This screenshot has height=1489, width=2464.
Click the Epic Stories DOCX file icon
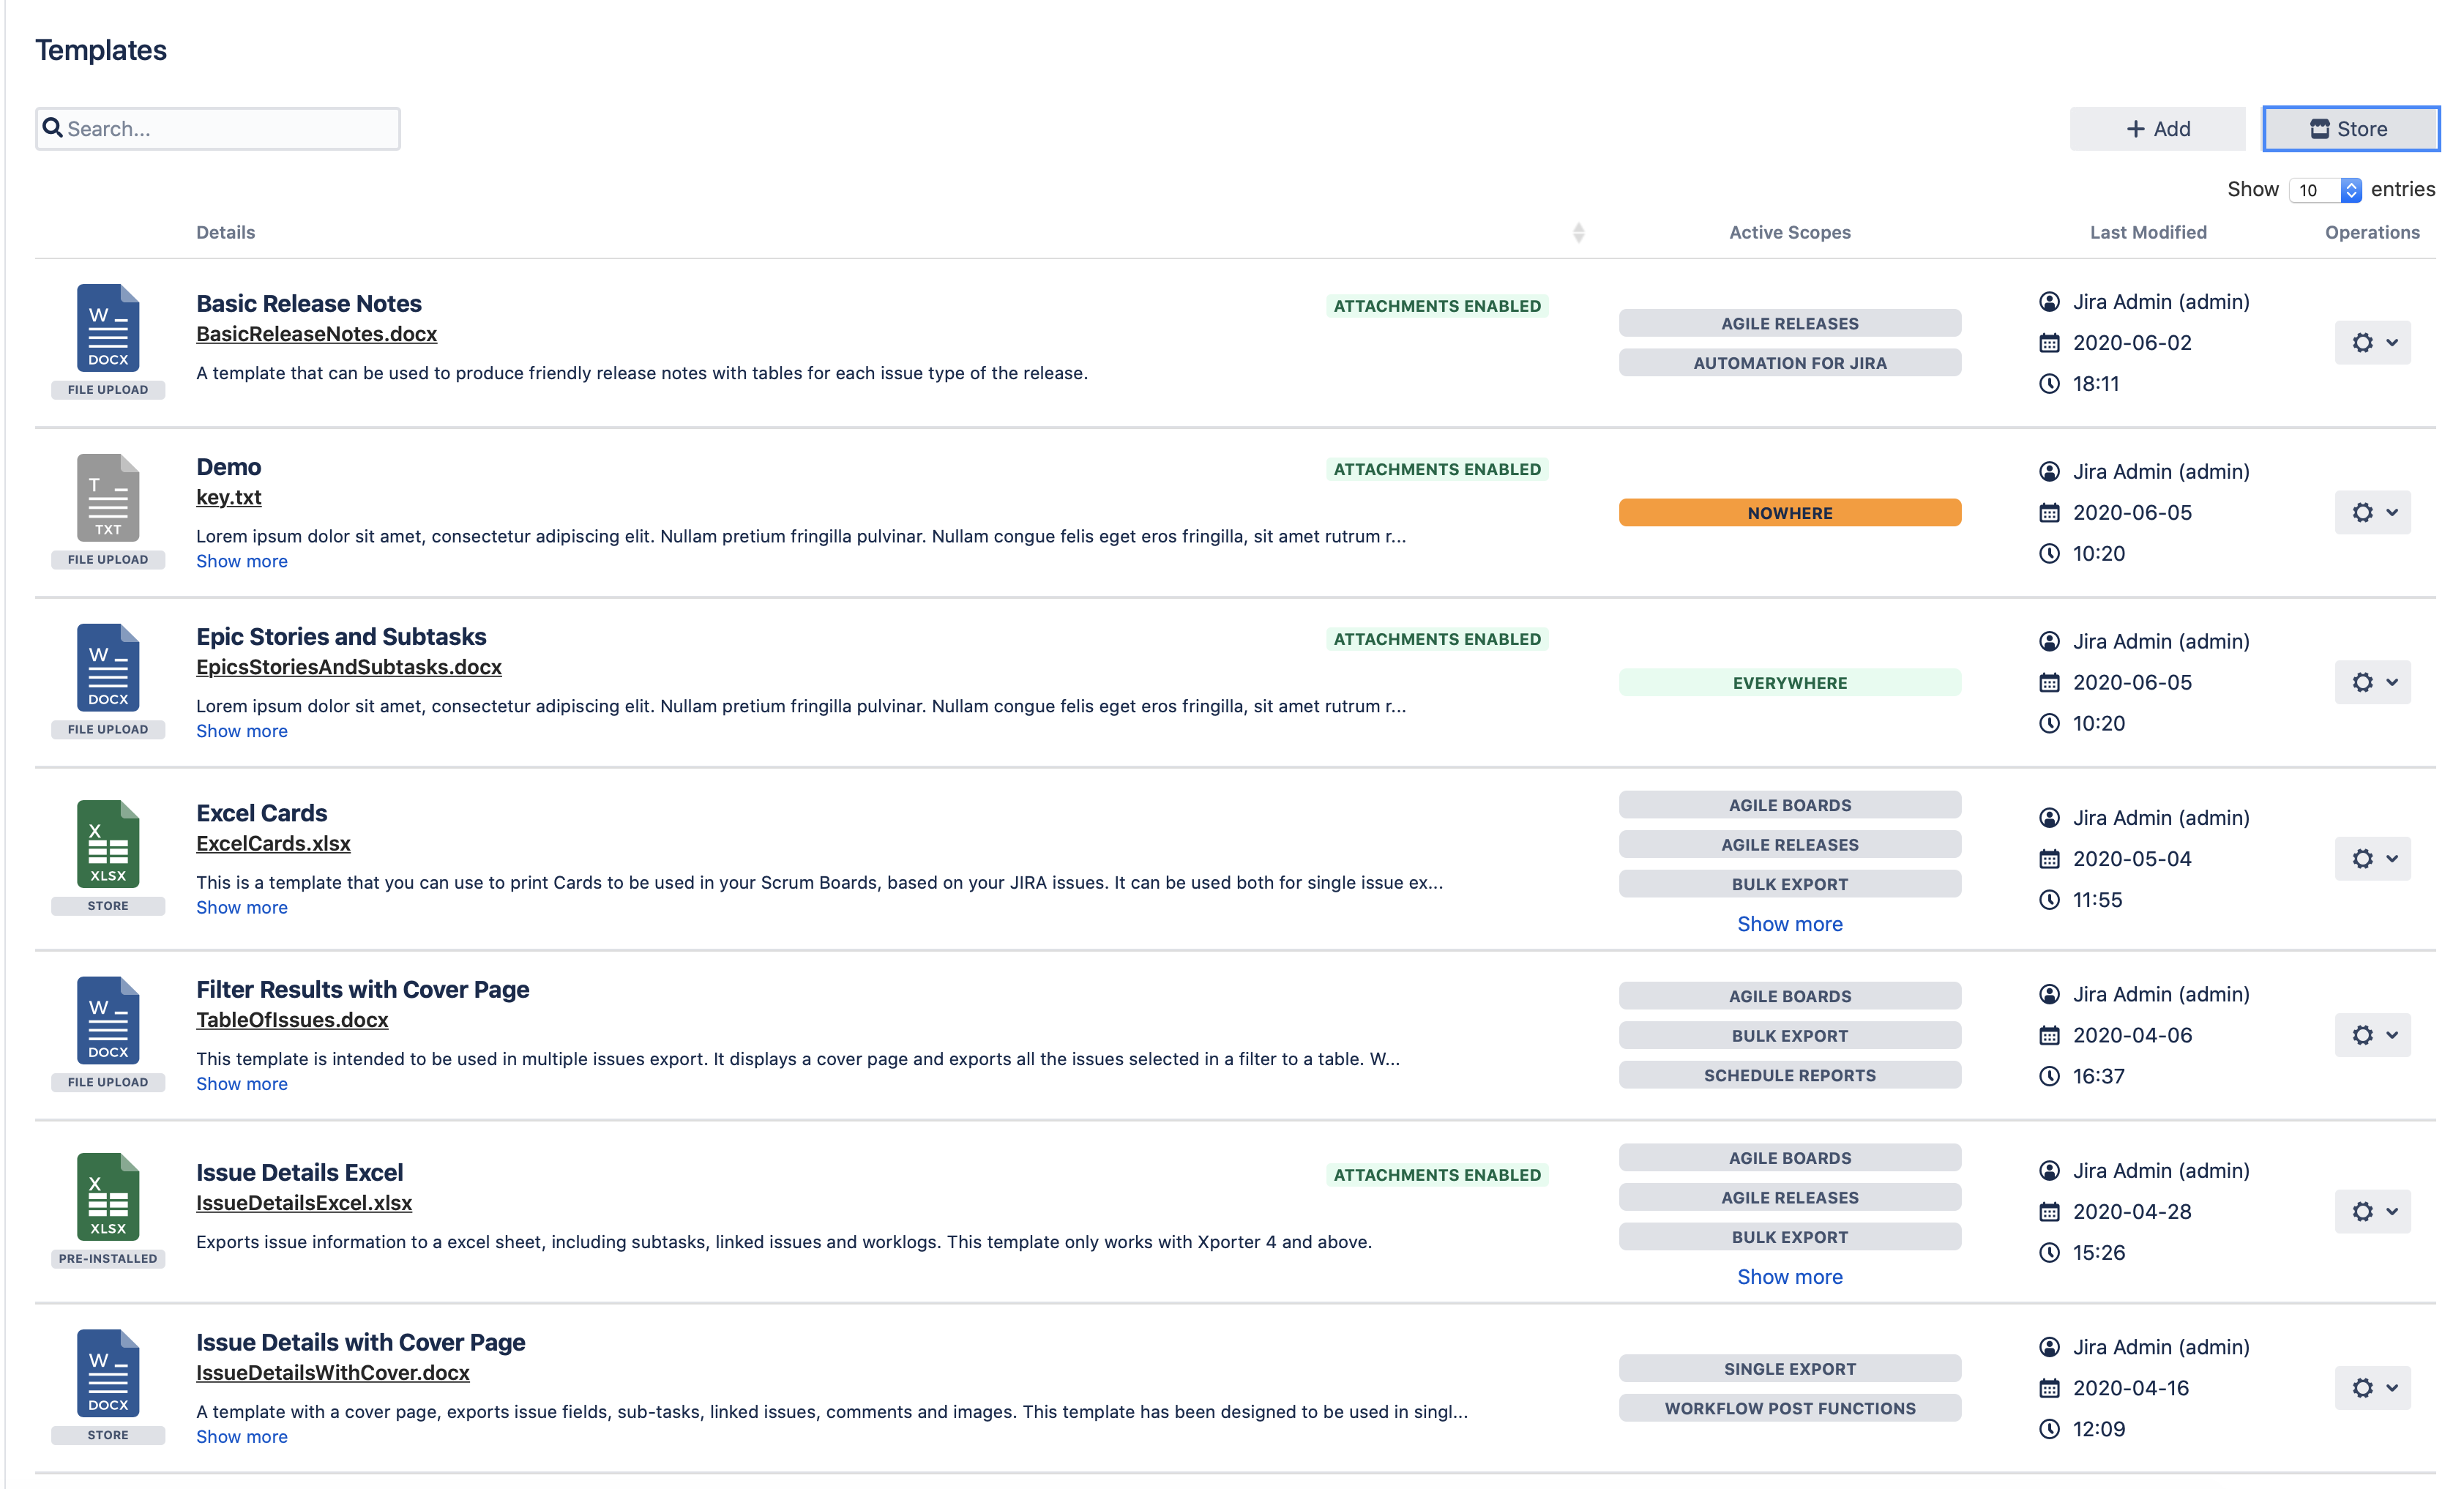tap(108, 668)
